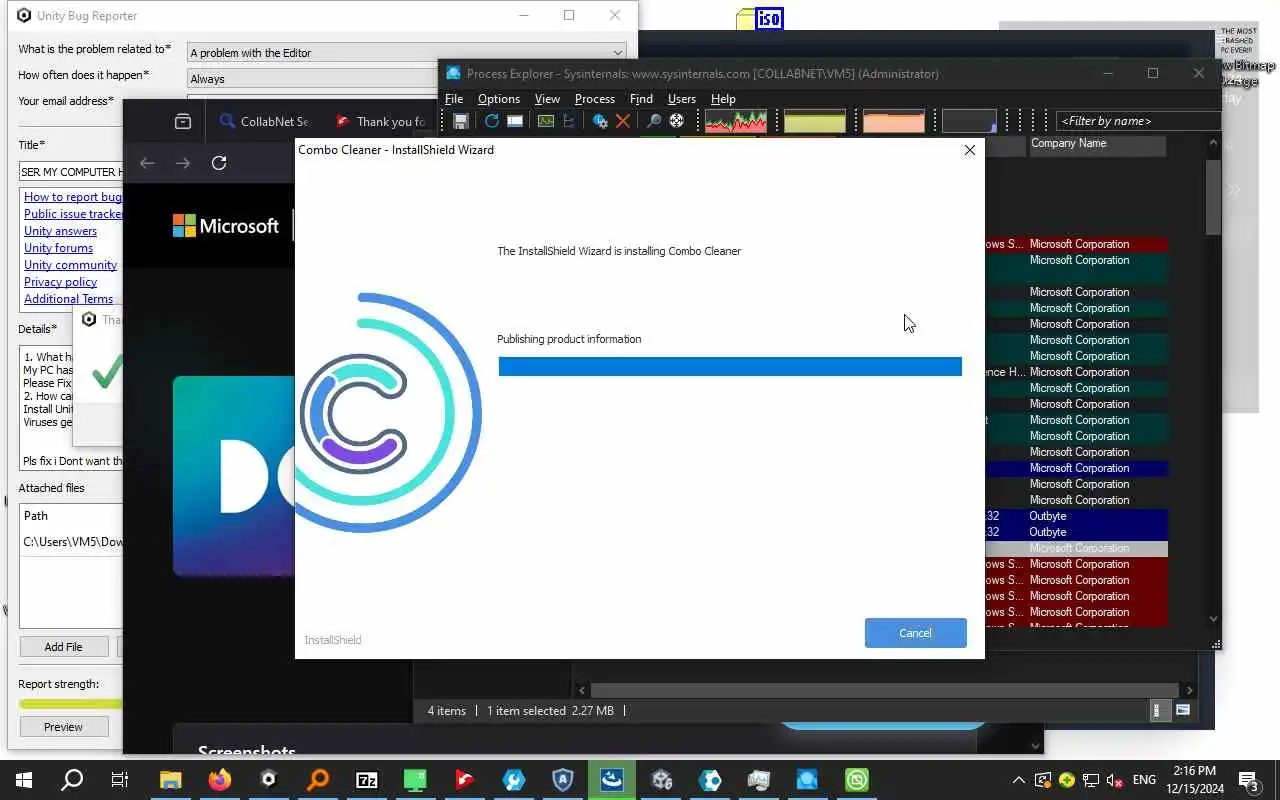The width and height of the screenshot is (1280, 800).
Task: Click the orange magnifier taskbar icon
Action: click(x=318, y=780)
